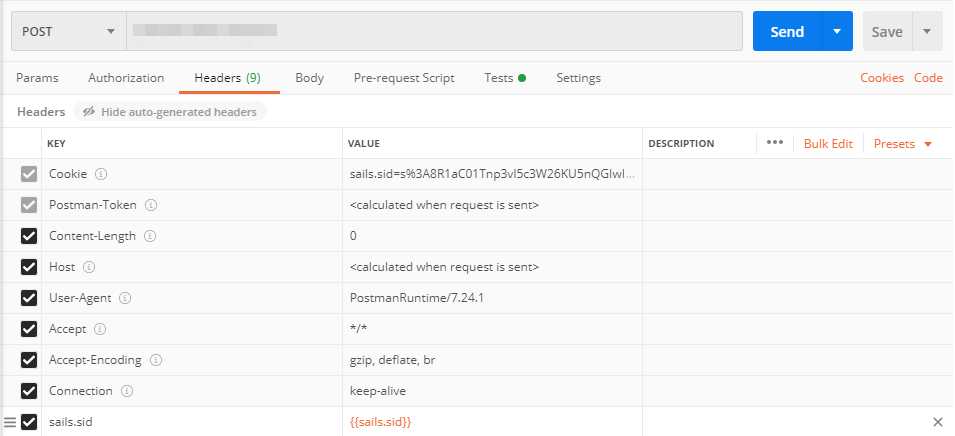Uncheck the sails.sid header checkbox

tap(29, 422)
